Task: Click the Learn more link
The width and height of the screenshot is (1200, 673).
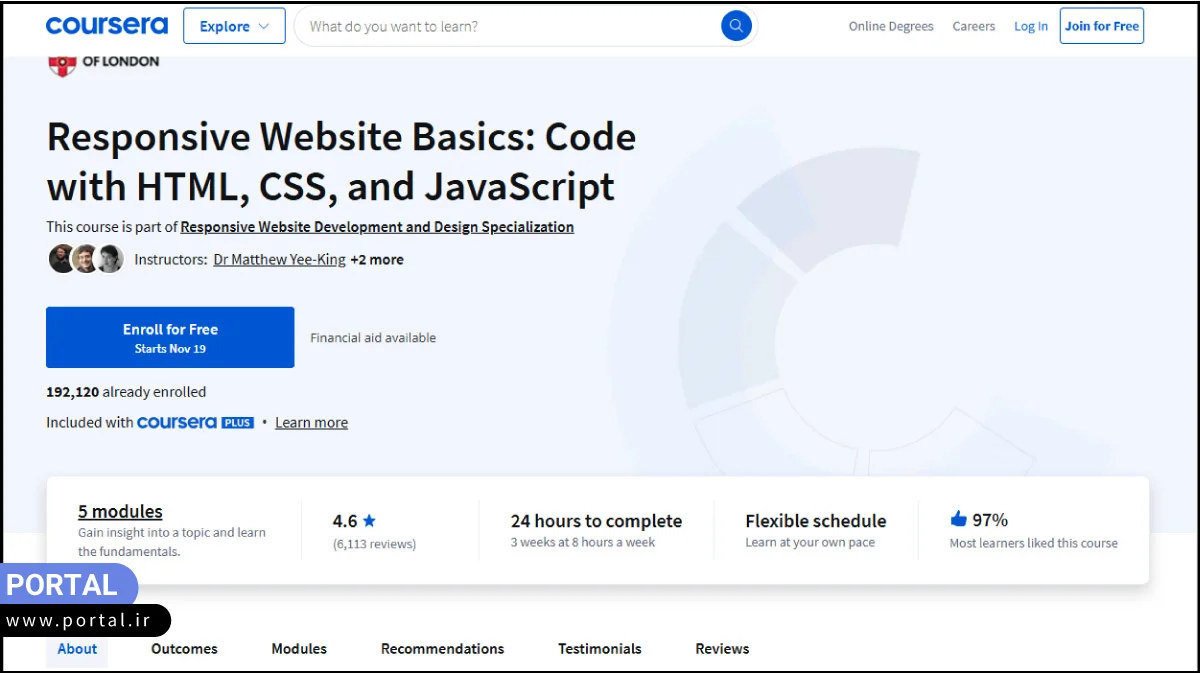Action: coord(311,422)
